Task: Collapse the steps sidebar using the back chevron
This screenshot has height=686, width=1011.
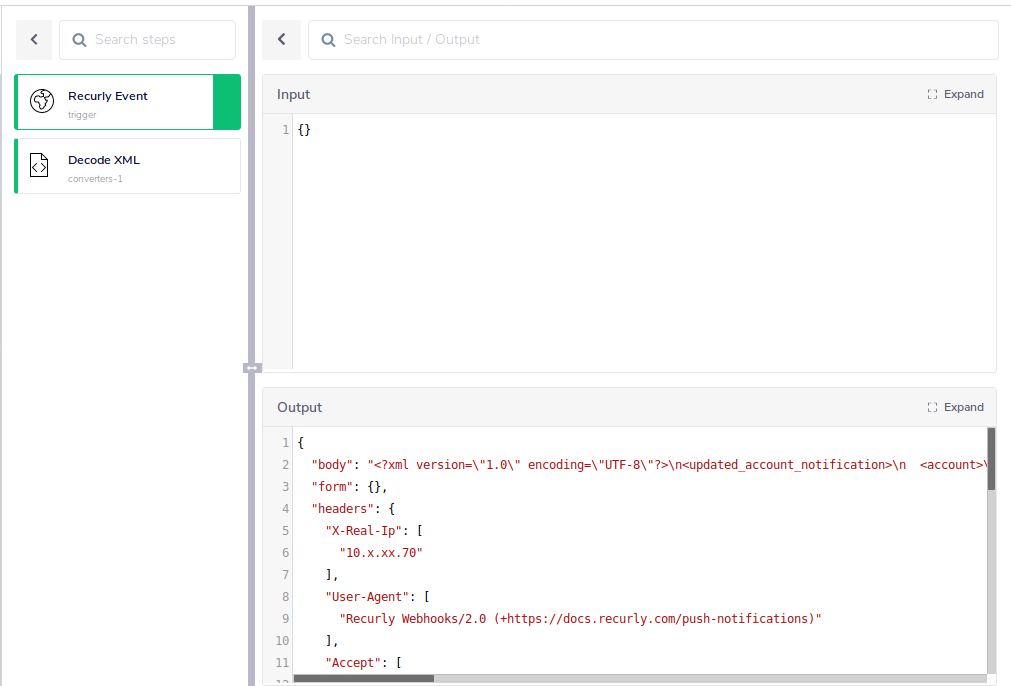Action: point(33,39)
